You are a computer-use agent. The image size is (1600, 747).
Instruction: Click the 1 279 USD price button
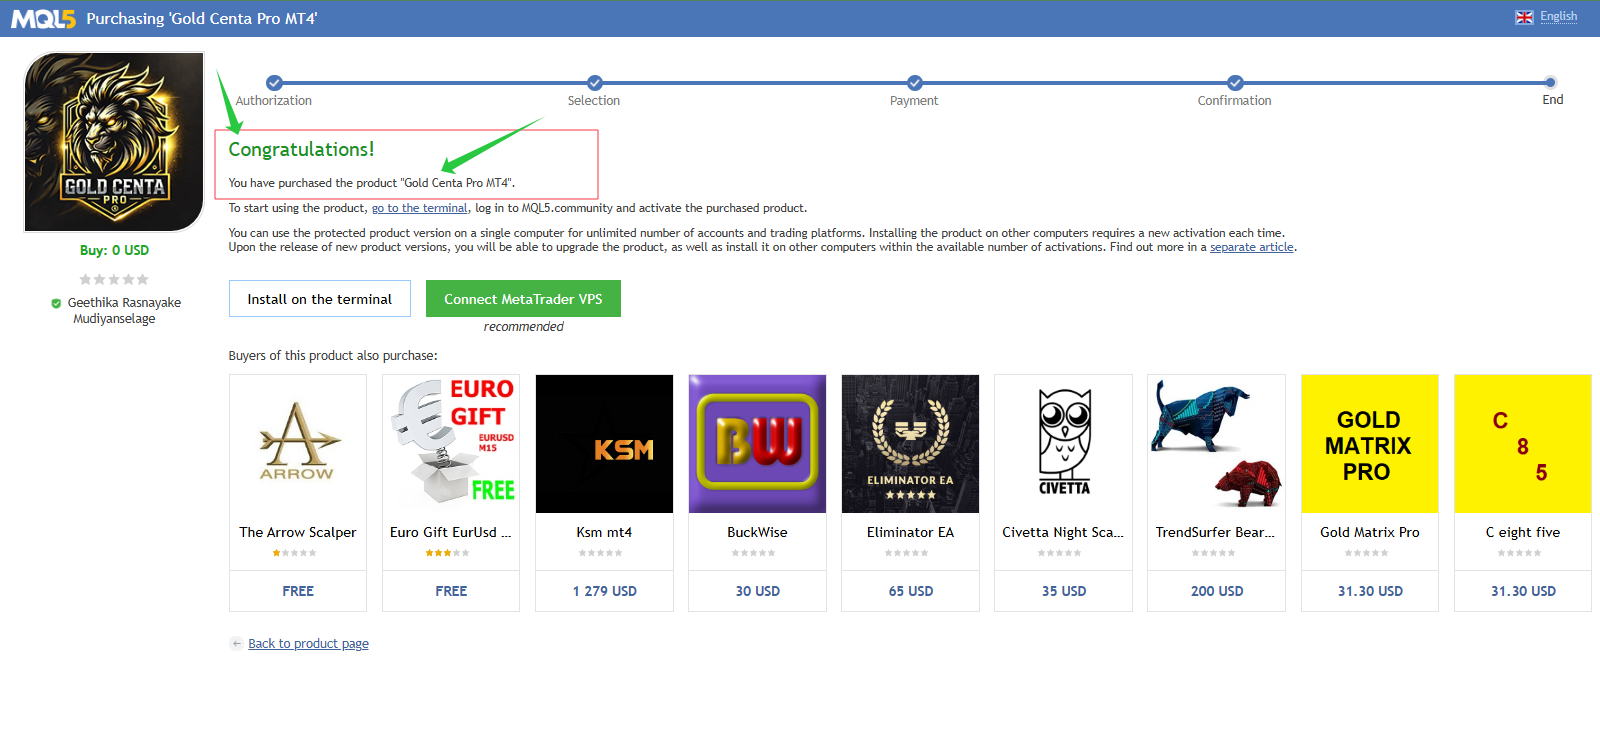pos(604,591)
